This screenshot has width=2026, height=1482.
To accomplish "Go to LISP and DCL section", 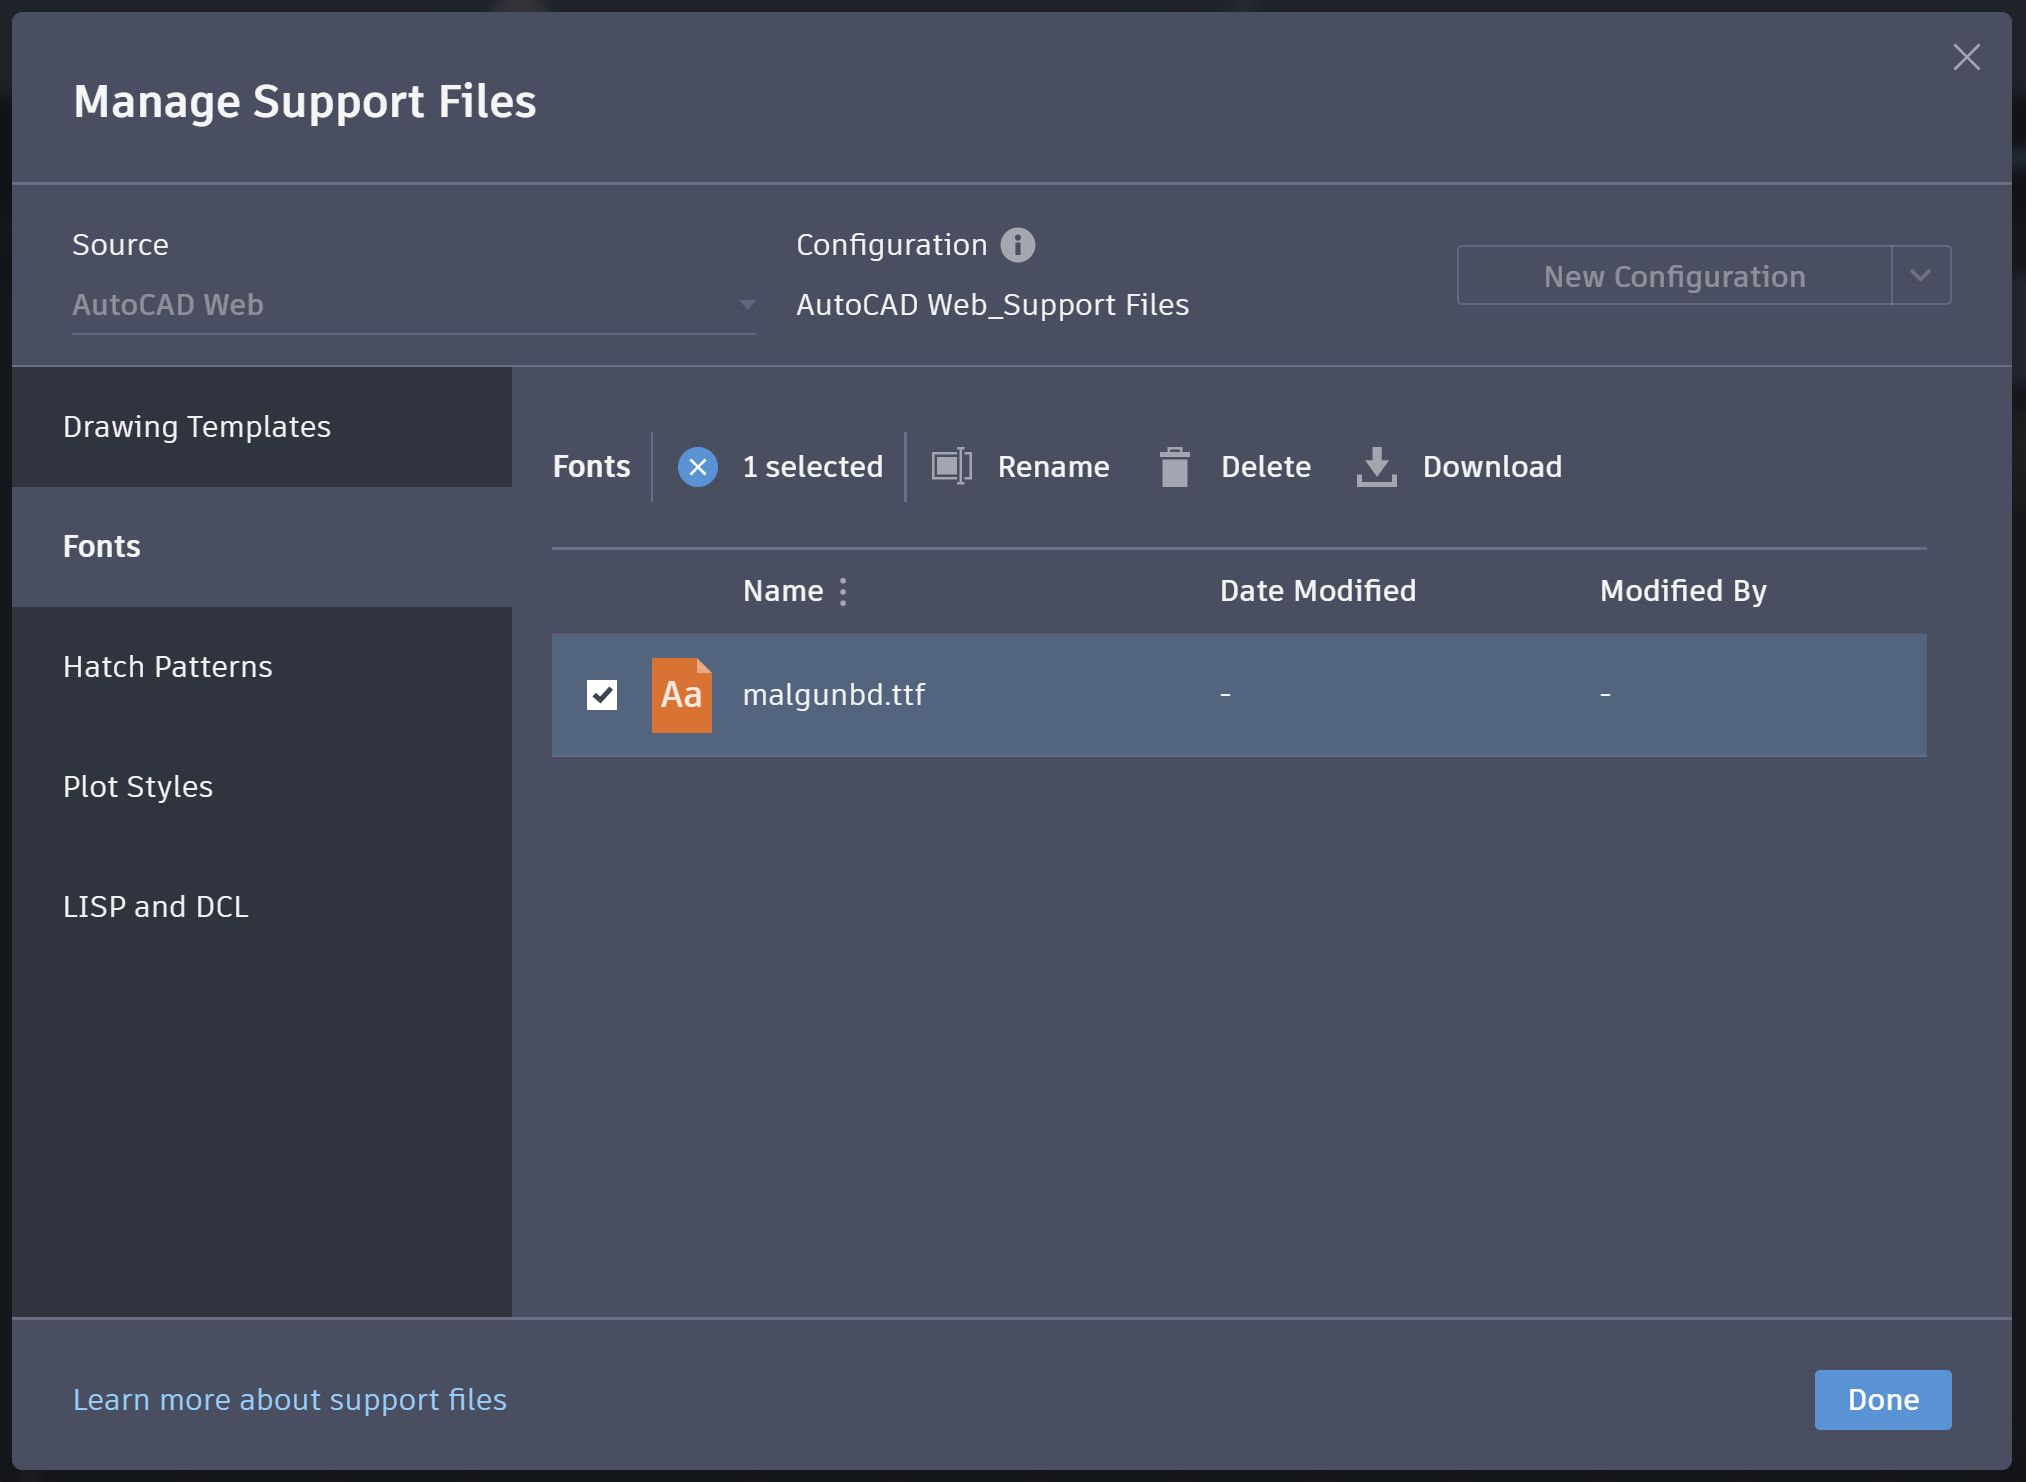I will tap(156, 907).
